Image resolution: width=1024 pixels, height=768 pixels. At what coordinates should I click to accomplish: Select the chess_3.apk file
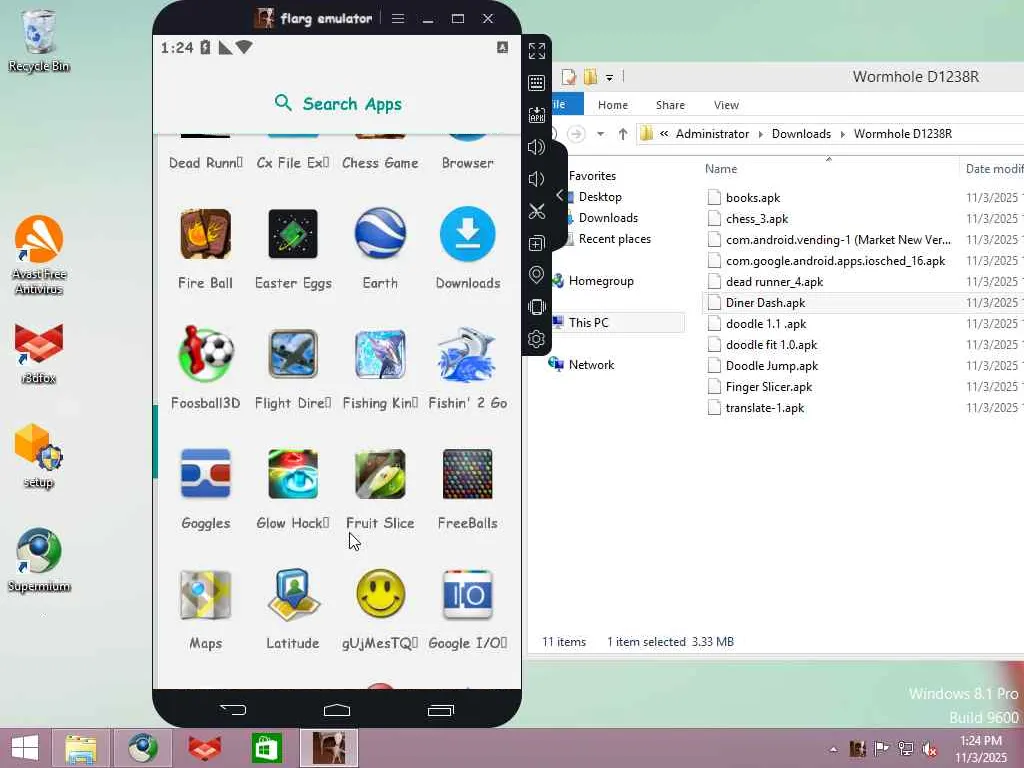[757, 219]
